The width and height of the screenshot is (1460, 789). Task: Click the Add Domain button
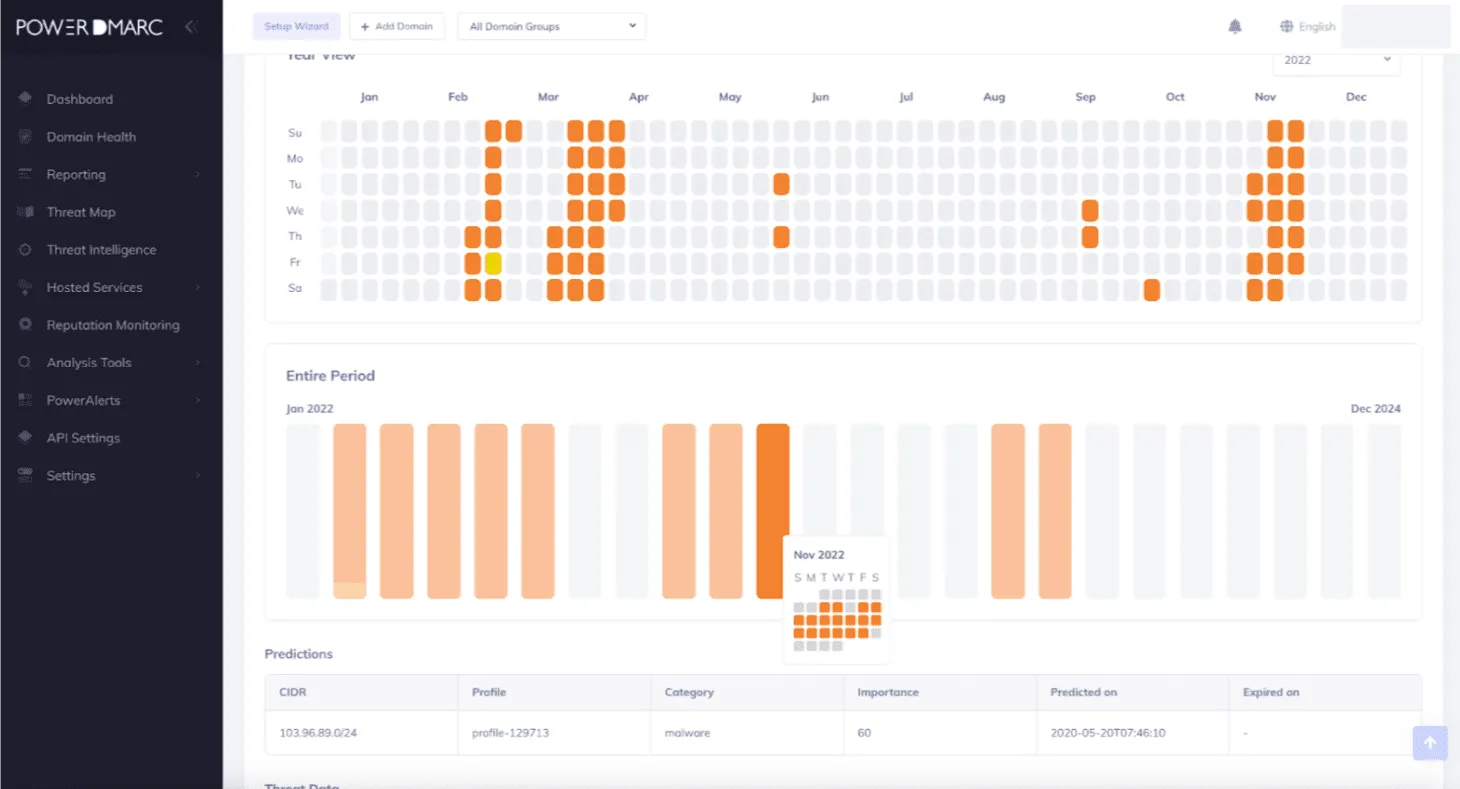click(397, 26)
